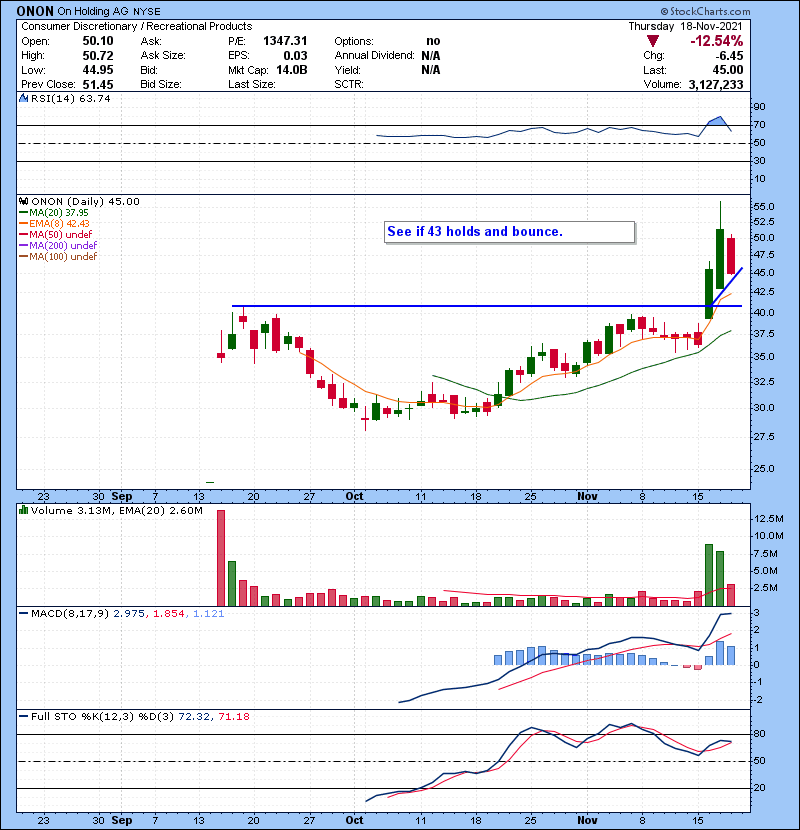Click the EMA(8) 42.43 legend entry
The width and height of the screenshot is (800, 830).
59,224
